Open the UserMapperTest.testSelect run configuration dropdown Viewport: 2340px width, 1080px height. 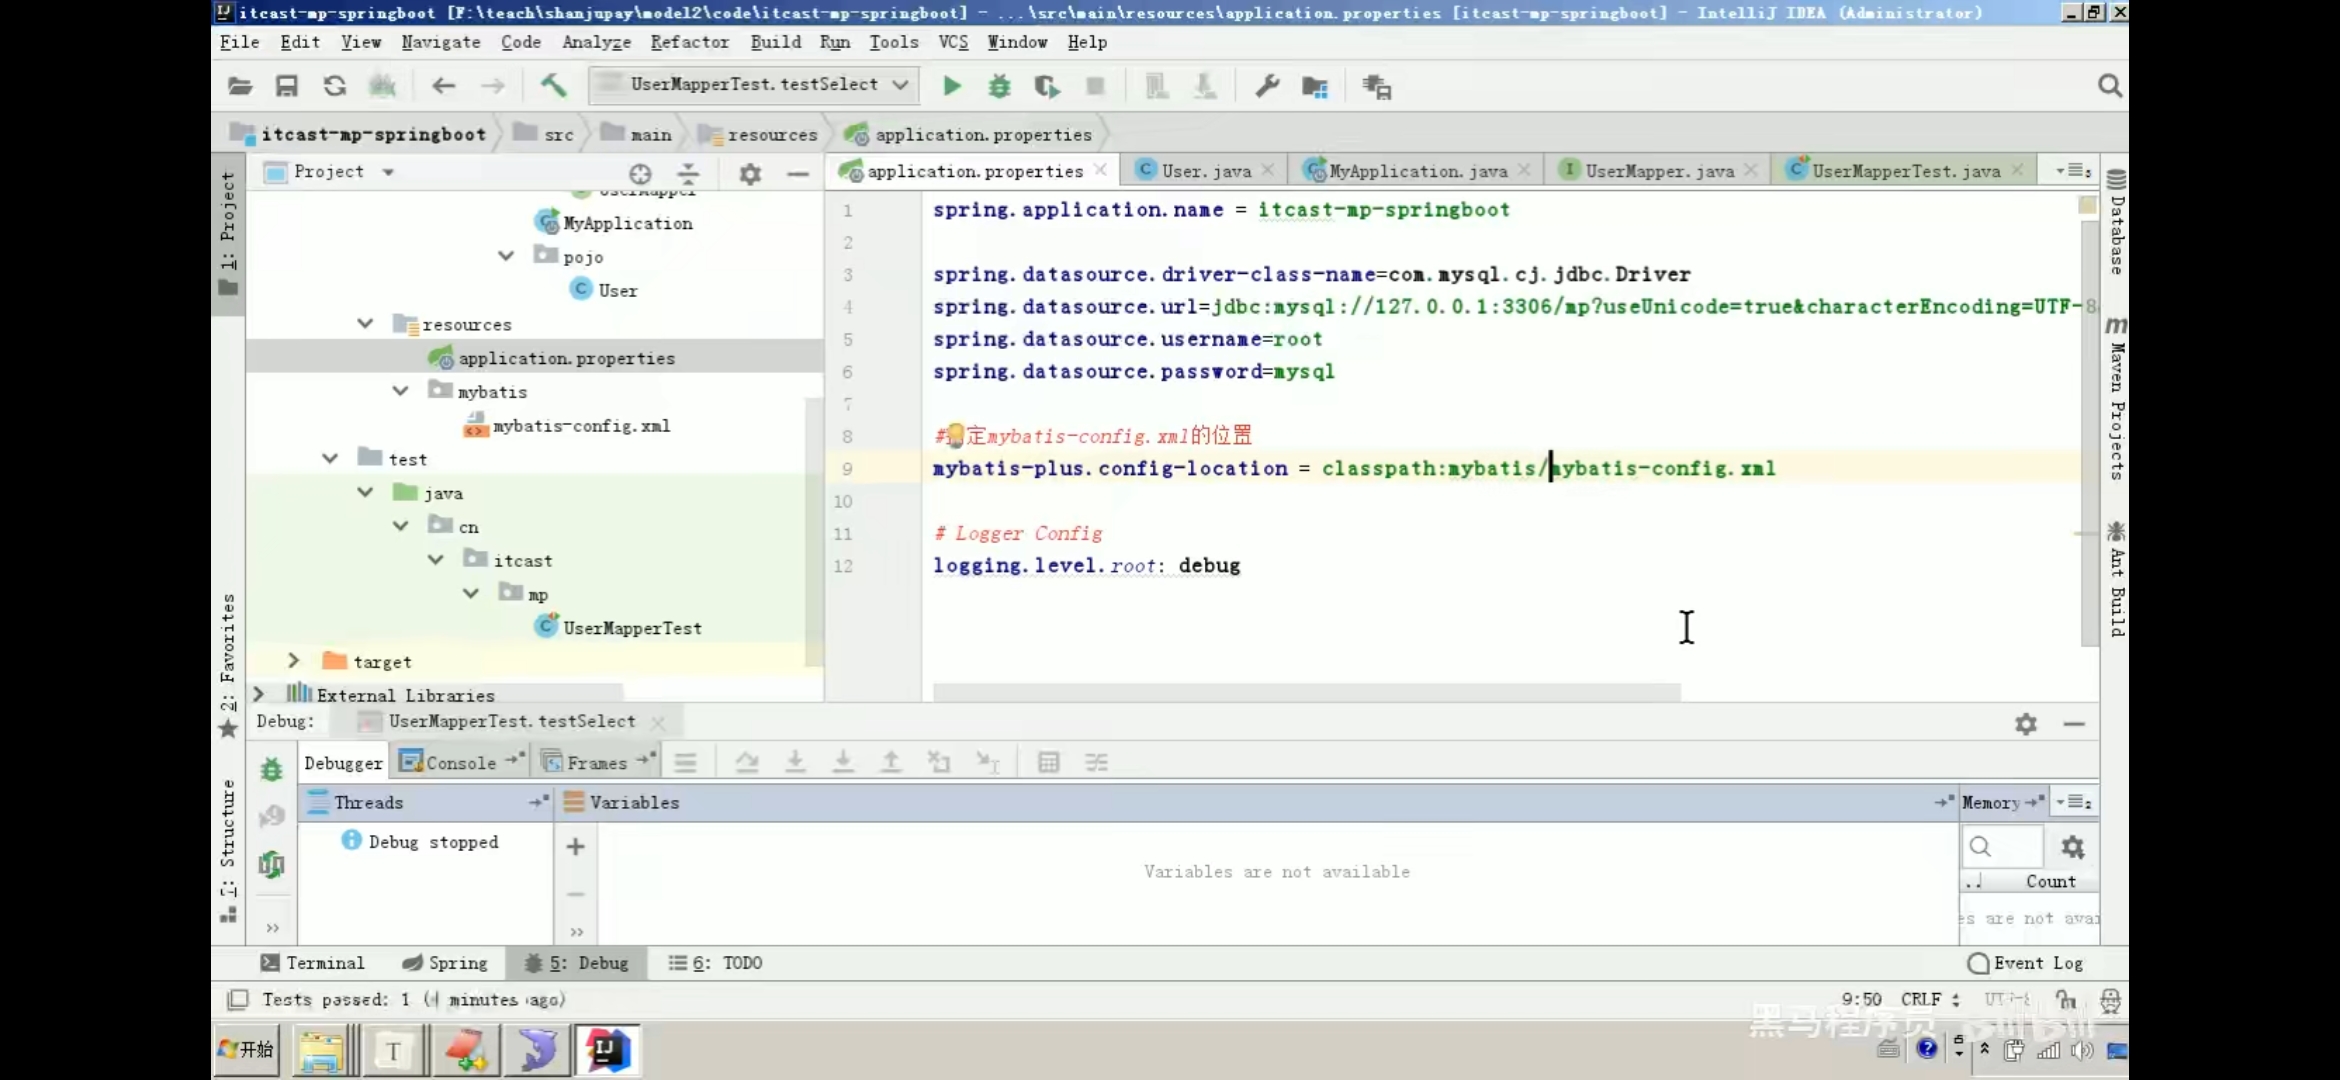[752, 85]
